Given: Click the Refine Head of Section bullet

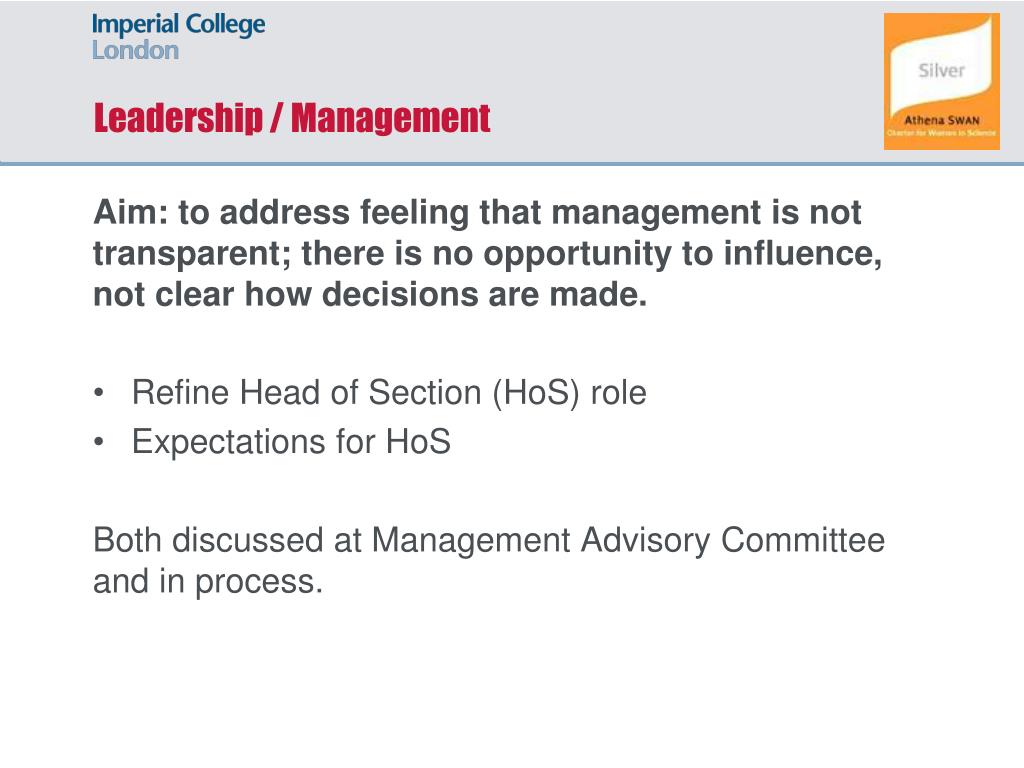Looking at the screenshot, I should tap(389, 393).
